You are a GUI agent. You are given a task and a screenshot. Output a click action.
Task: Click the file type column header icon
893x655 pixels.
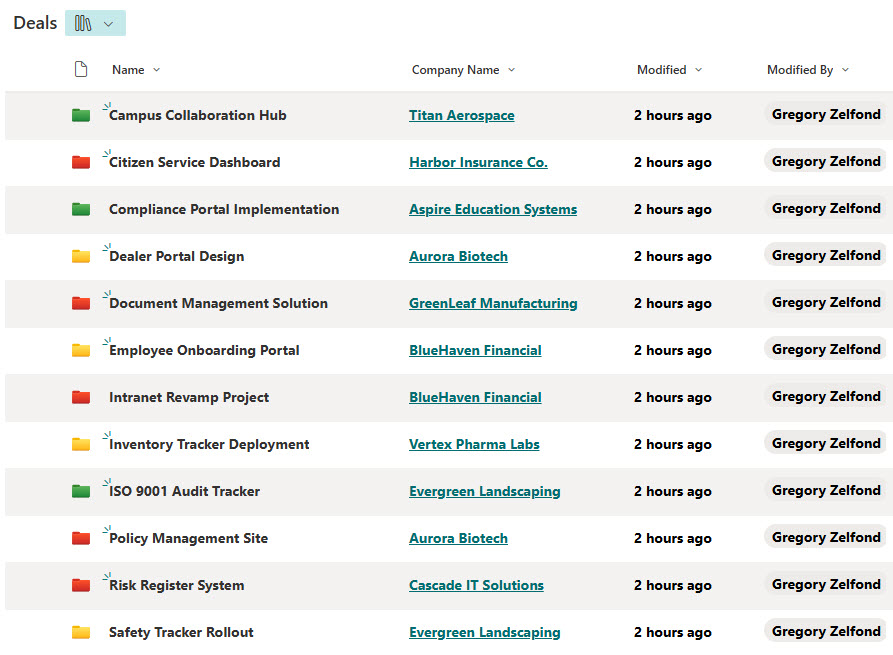[81, 70]
